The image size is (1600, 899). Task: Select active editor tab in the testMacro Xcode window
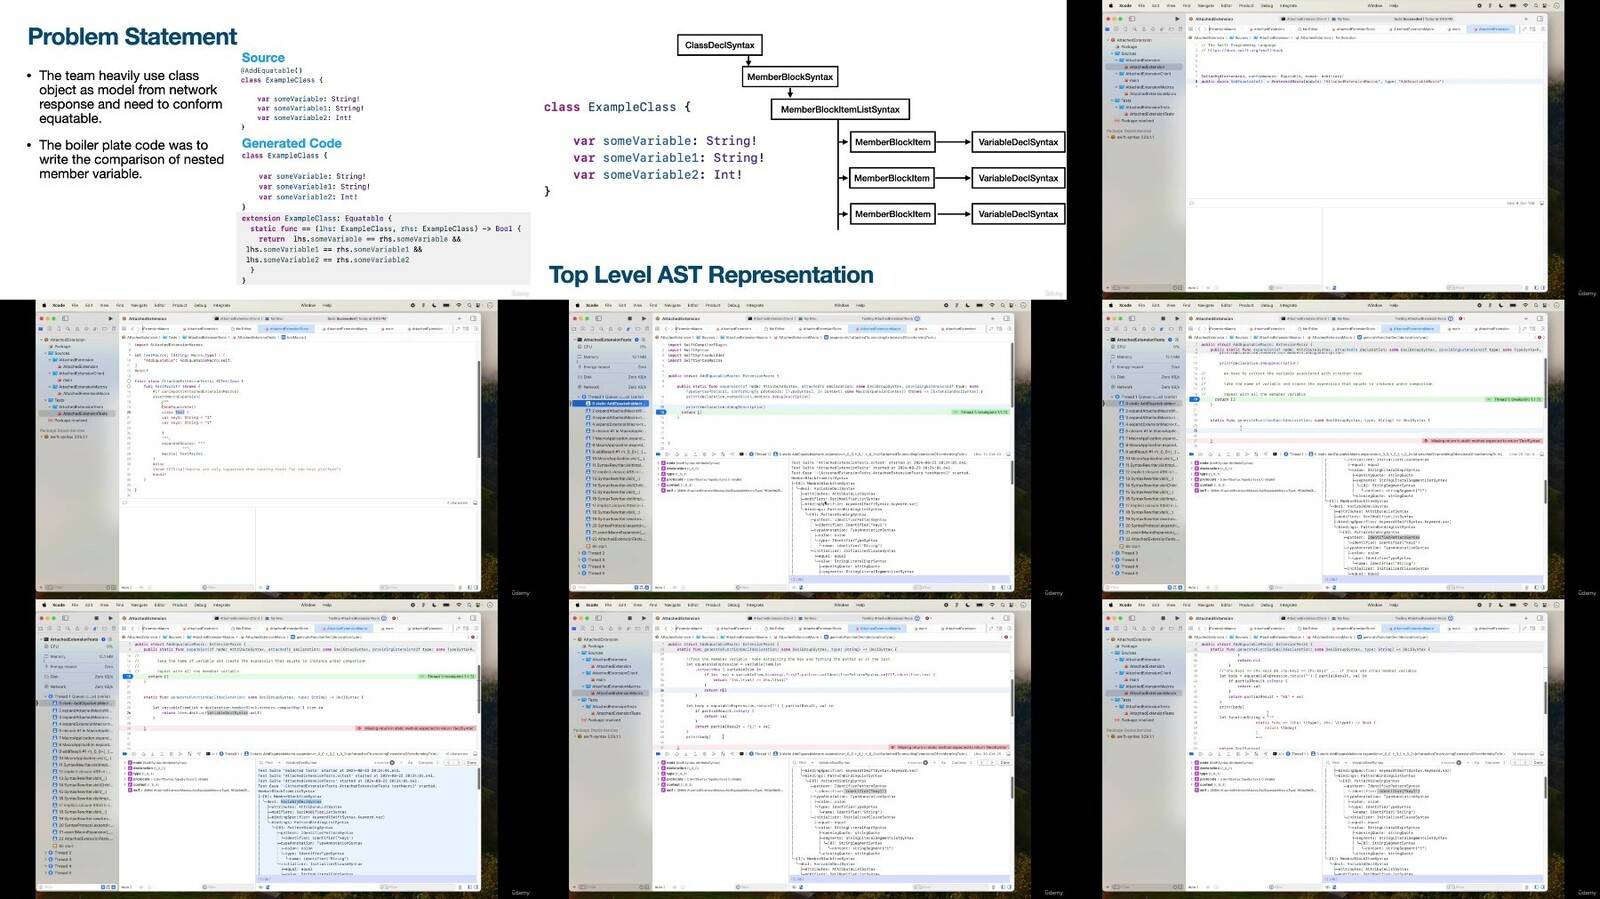pyautogui.click(x=286, y=329)
